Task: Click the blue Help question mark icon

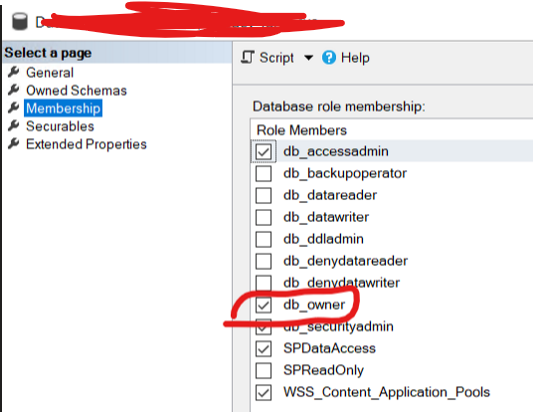Action: coord(329,57)
